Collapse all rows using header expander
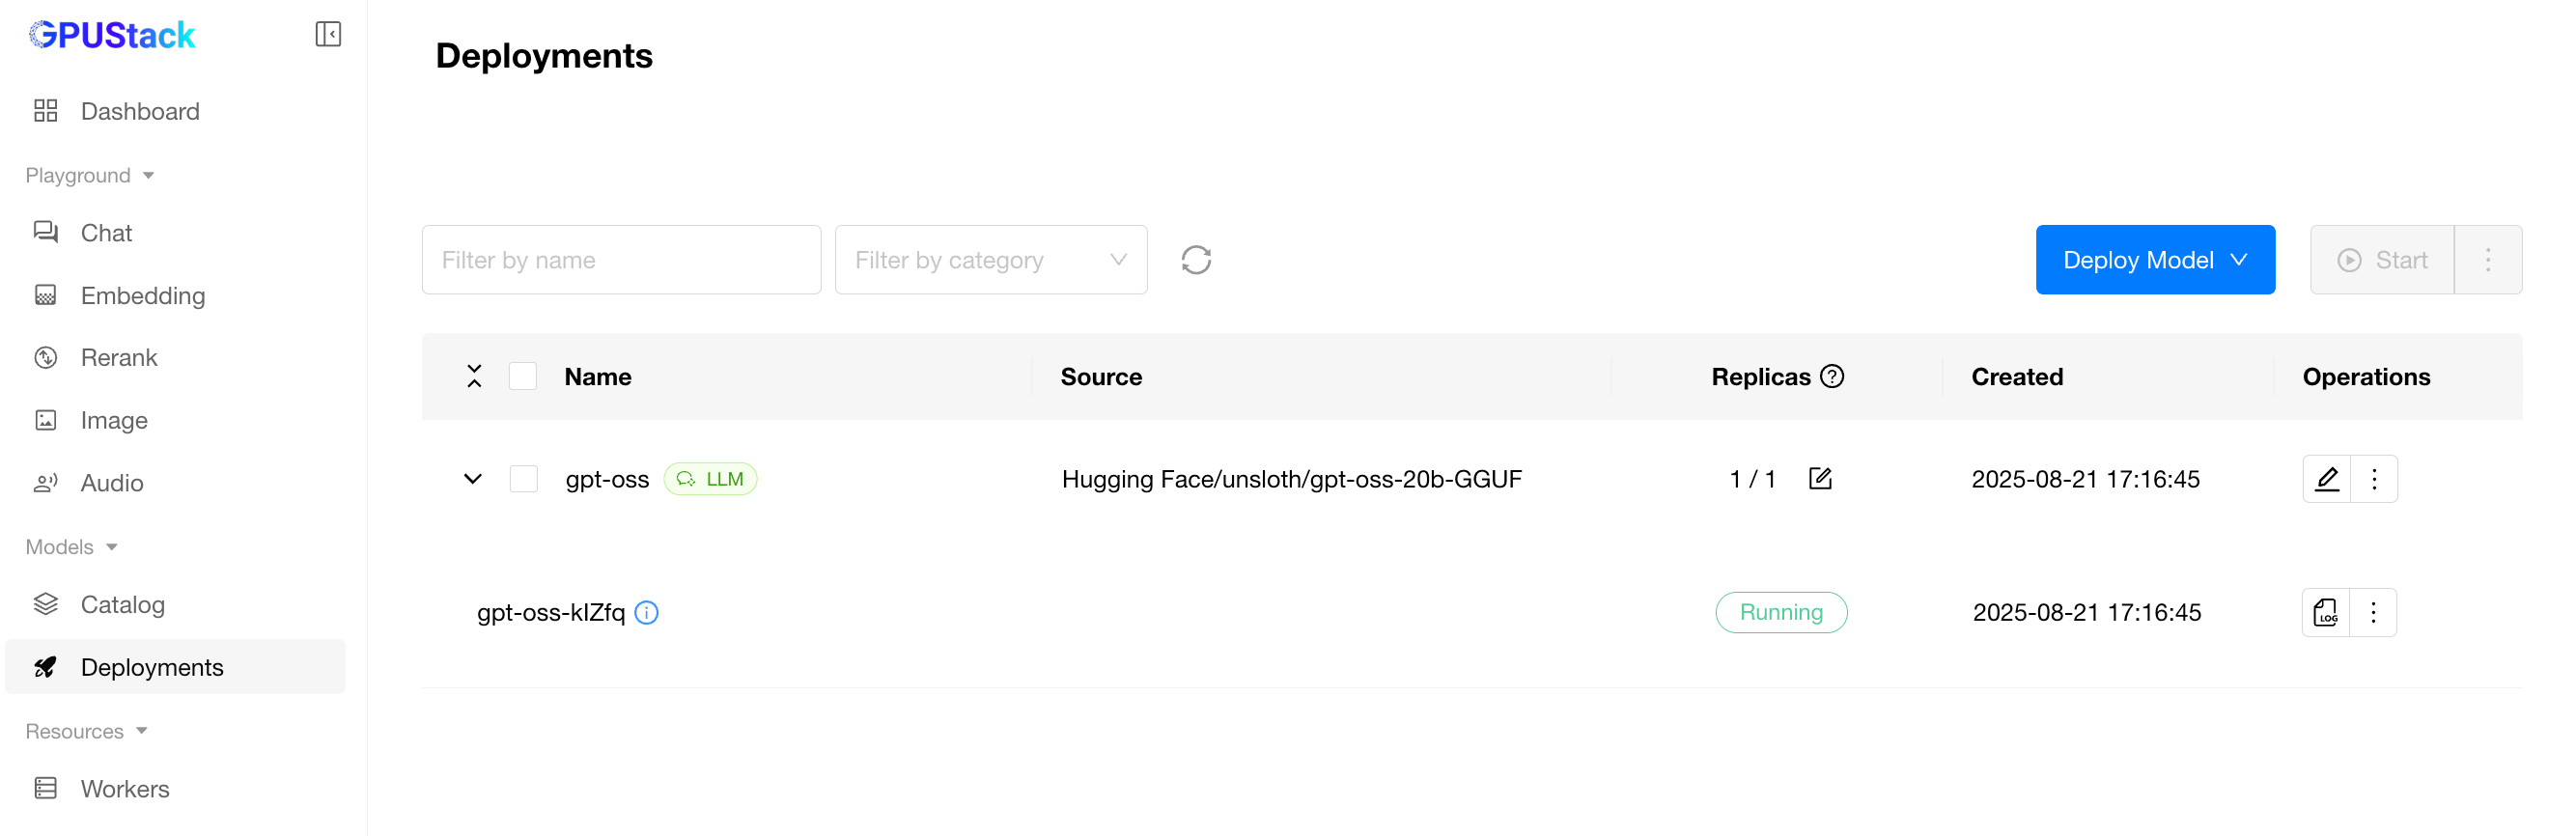The image size is (2576, 836). pyautogui.click(x=474, y=377)
